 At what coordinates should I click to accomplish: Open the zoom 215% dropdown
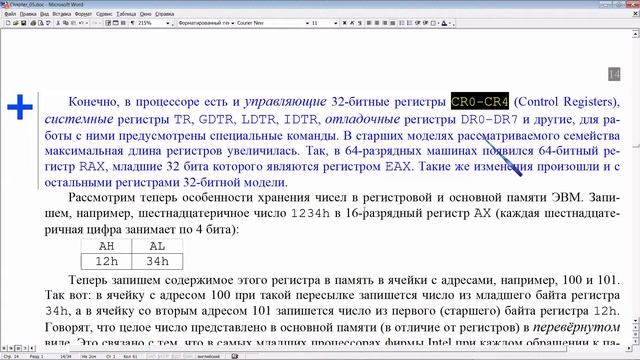(168, 23)
